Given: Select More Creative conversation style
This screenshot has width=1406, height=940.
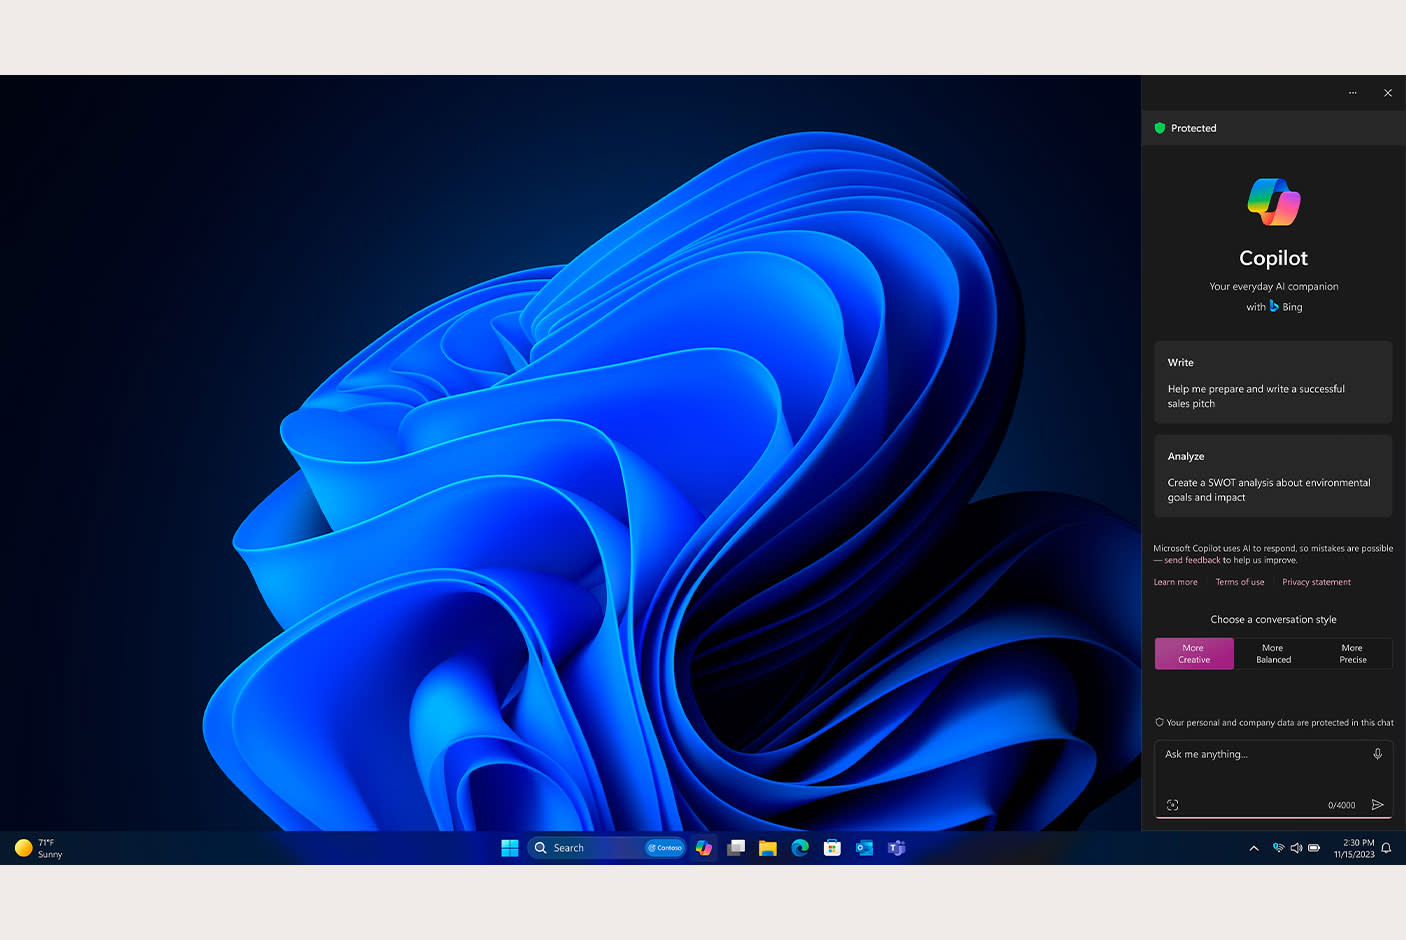Looking at the screenshot, I should (x=1194, y=654).
